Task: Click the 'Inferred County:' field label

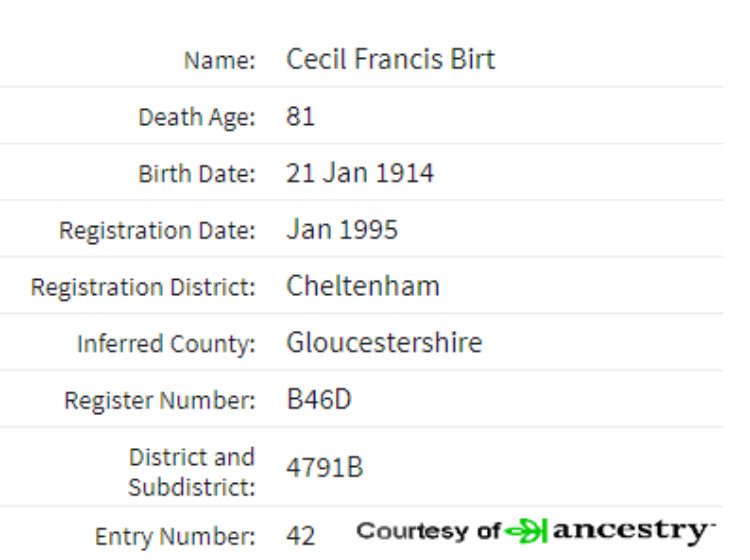Action: coord(166,344)
